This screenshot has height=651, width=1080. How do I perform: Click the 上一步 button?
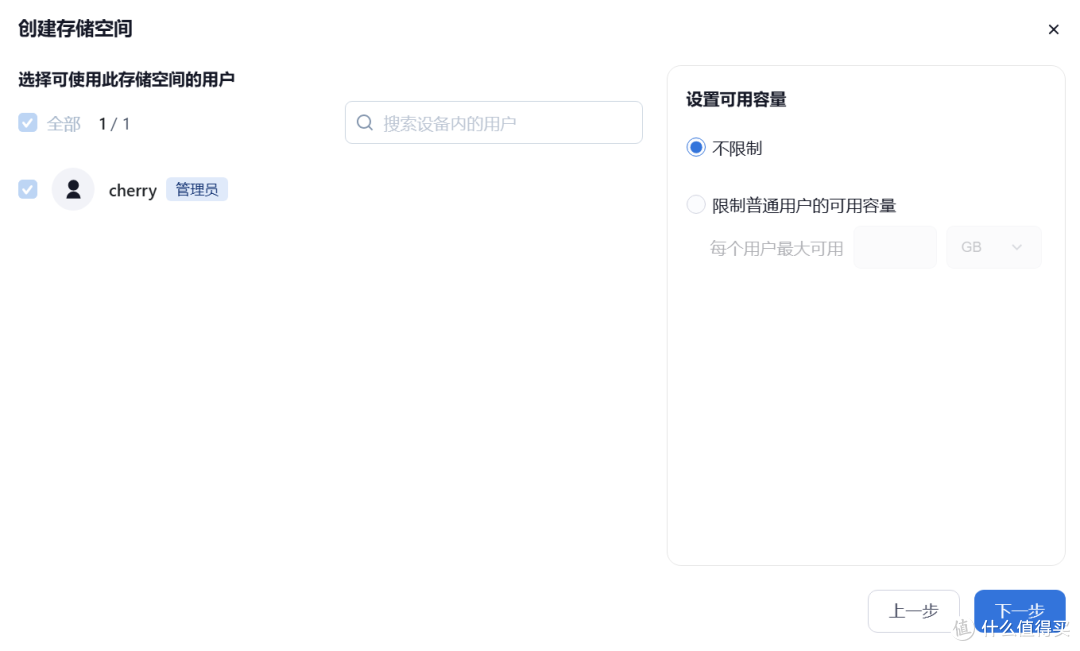(x=913, y=611)
